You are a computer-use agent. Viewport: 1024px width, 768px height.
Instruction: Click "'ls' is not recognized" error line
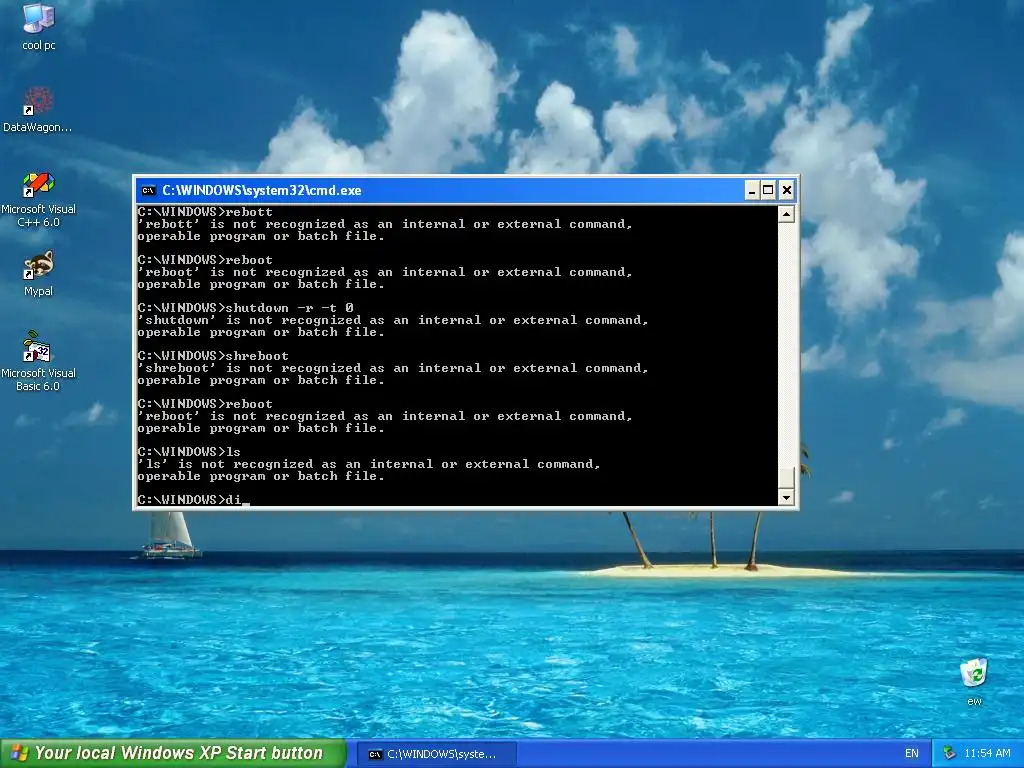tap(369, 464)
